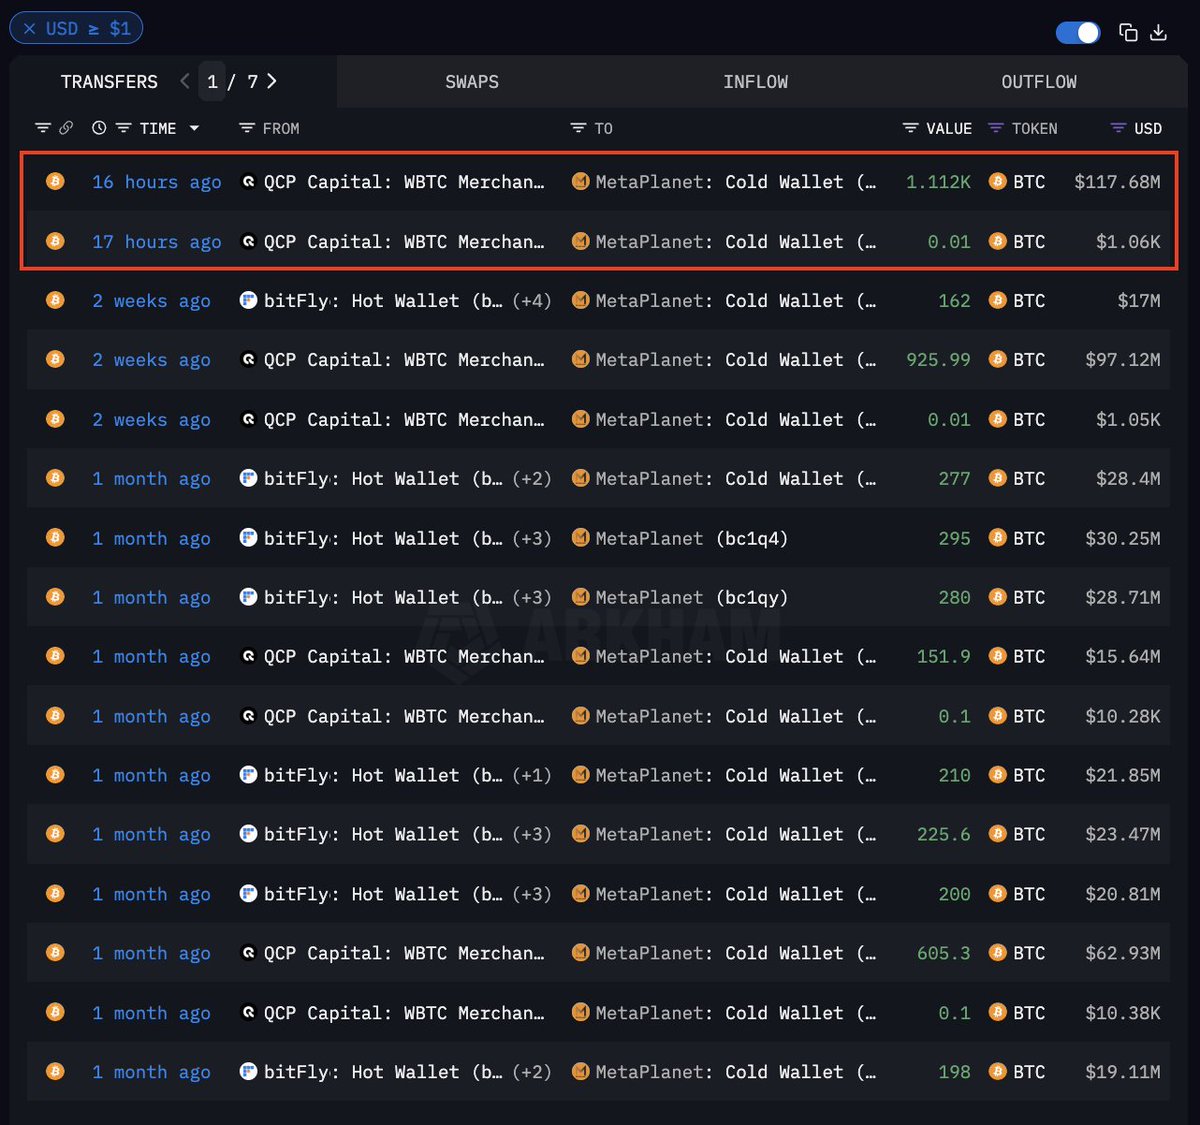Switch off the blue toggle at top right
The width and height of the screenshot is (1200, 1125).
pyautogui.click(x=1078, y=32)
